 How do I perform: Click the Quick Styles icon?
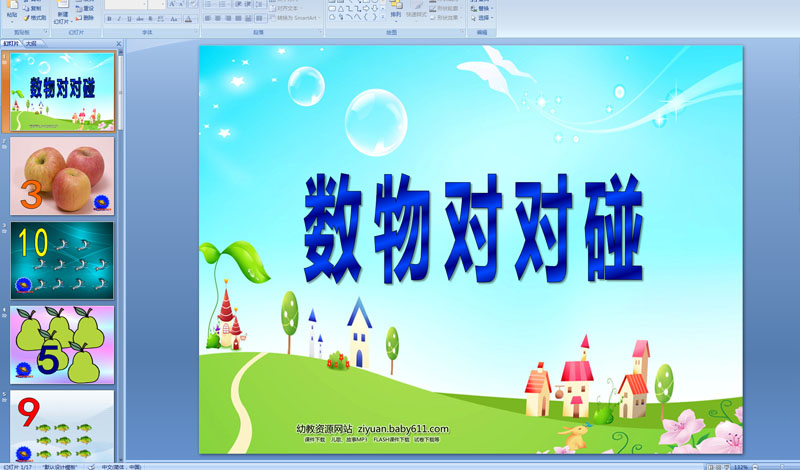point(417,10)
